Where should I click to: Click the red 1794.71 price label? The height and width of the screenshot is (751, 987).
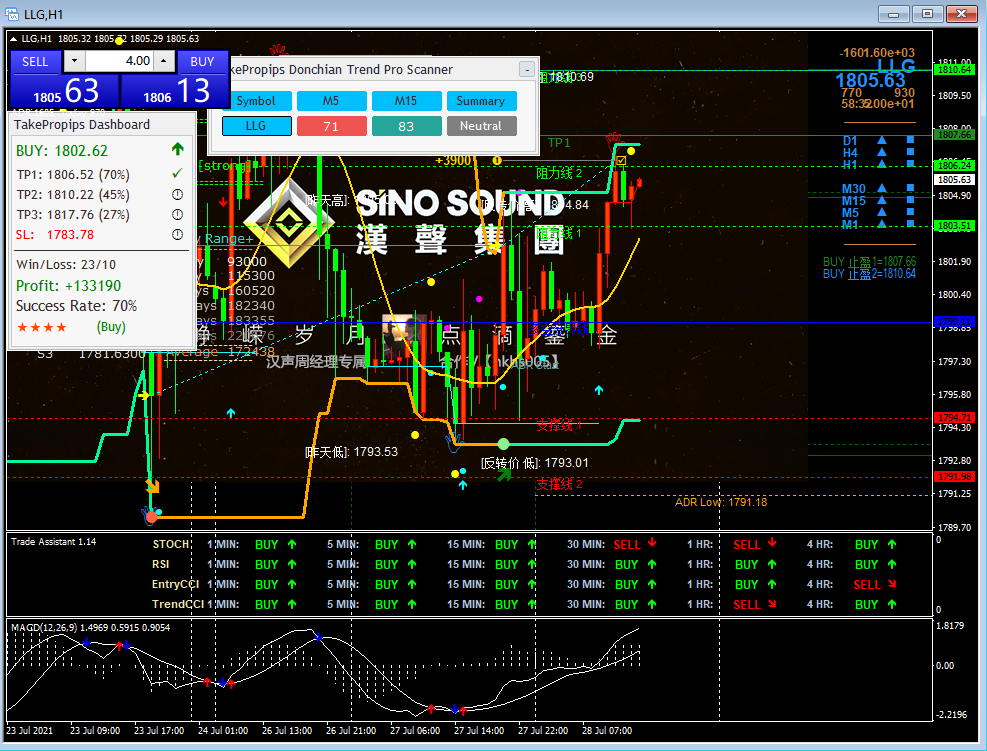pyautogui.click(x=954, y=417)
